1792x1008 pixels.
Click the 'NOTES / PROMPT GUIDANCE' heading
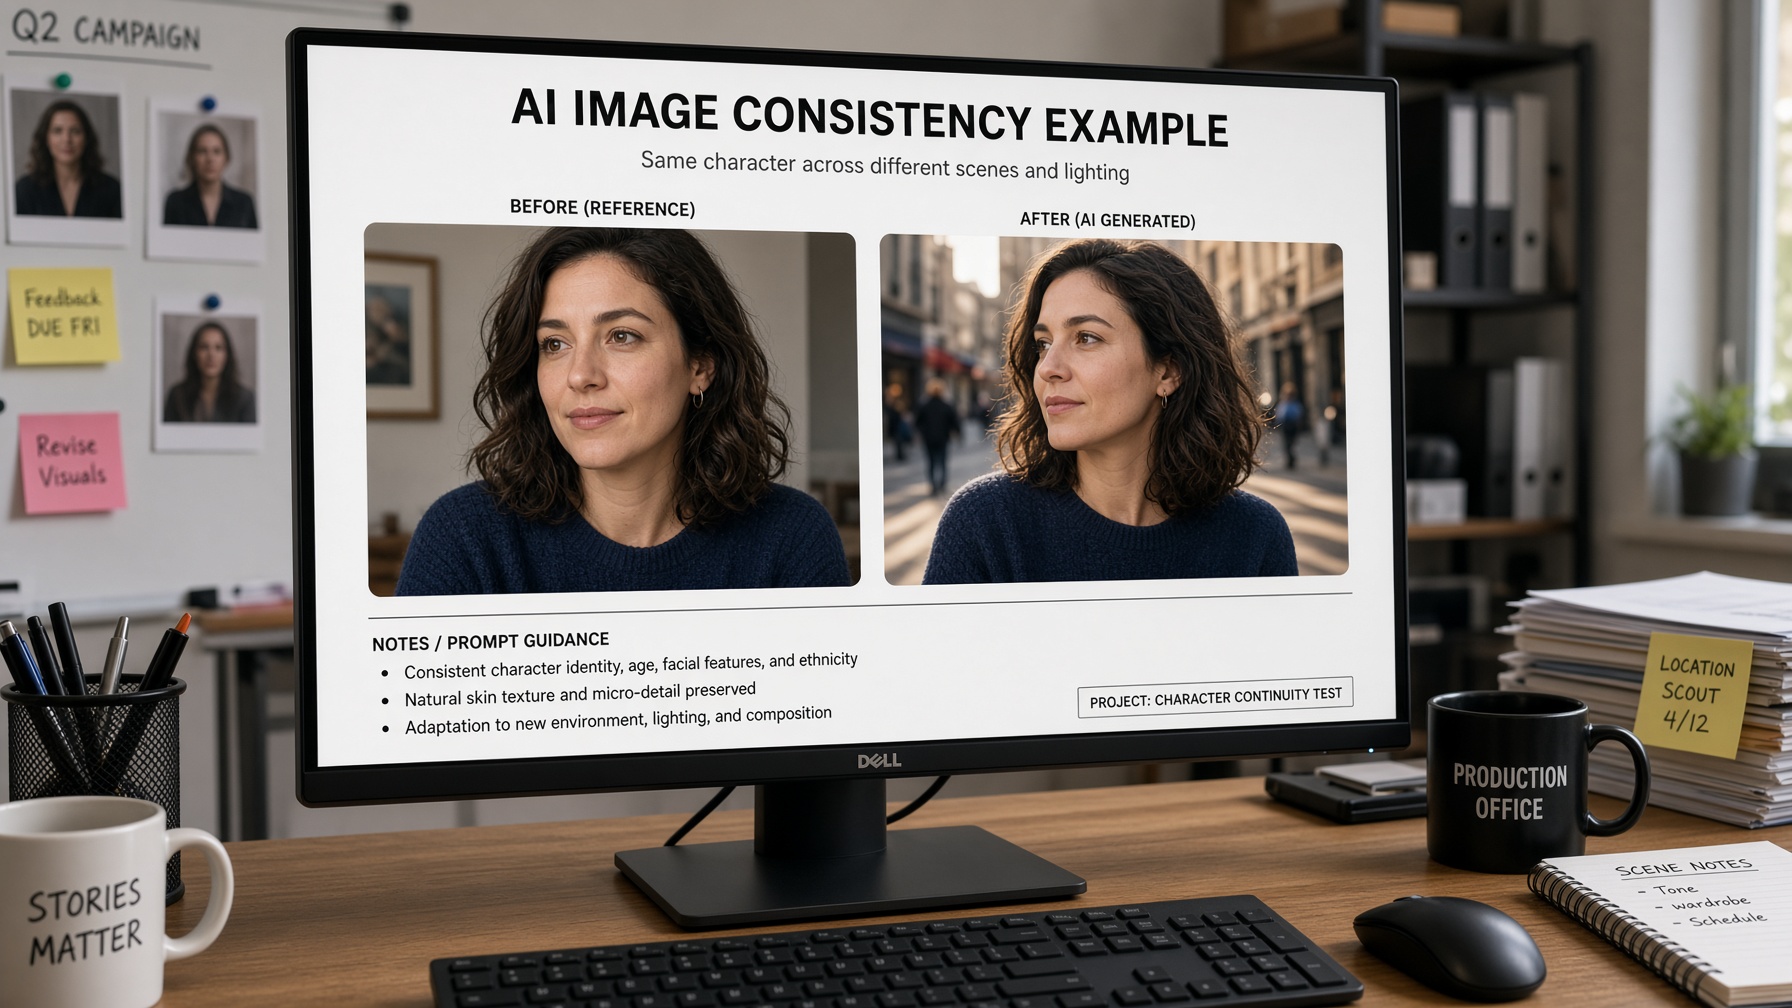(490, 641)
